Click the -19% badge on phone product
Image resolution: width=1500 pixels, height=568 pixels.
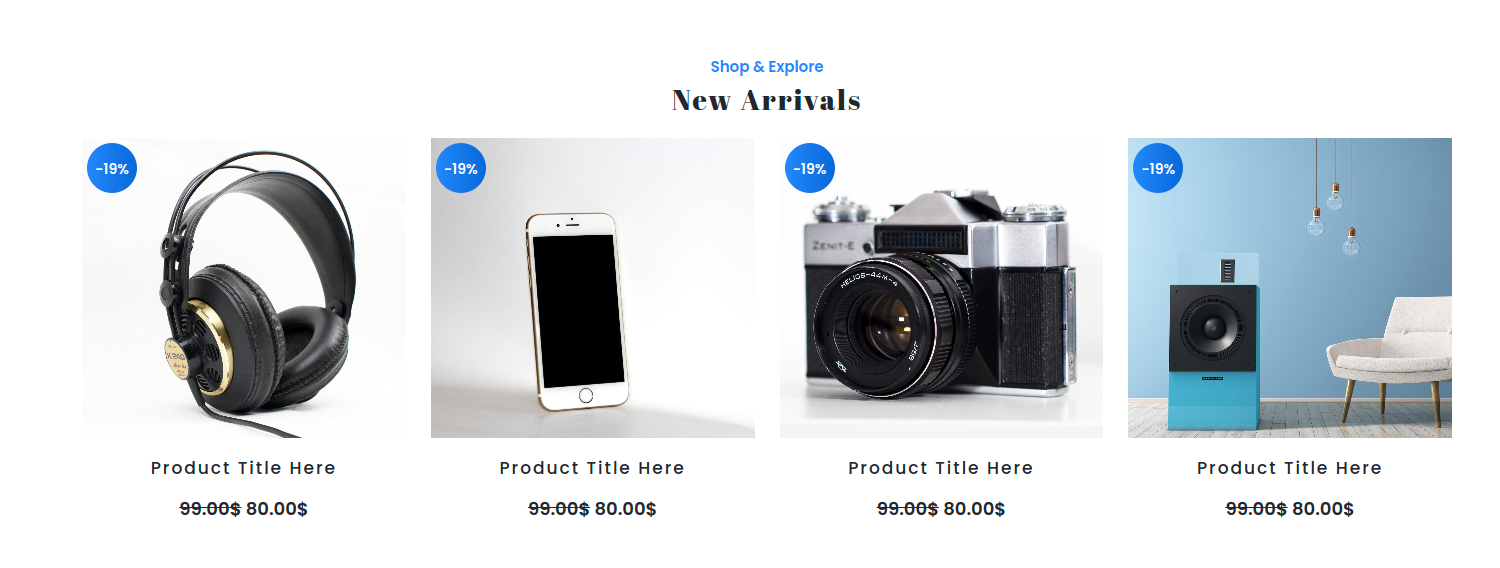[x=461, y=168]
